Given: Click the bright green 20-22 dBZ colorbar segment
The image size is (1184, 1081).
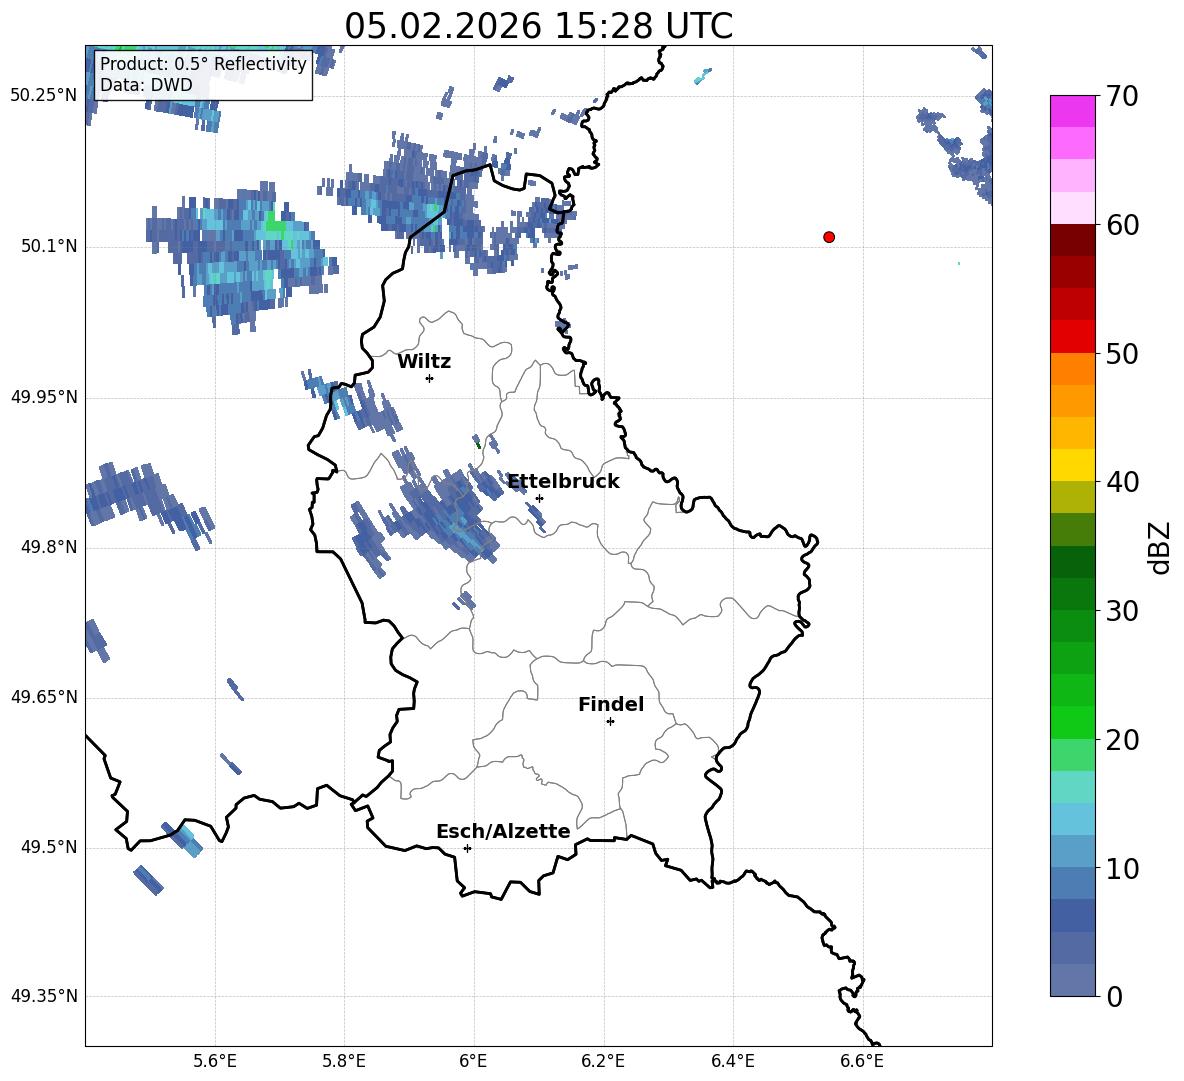Looking at the screenshot, I should 1073,722.
